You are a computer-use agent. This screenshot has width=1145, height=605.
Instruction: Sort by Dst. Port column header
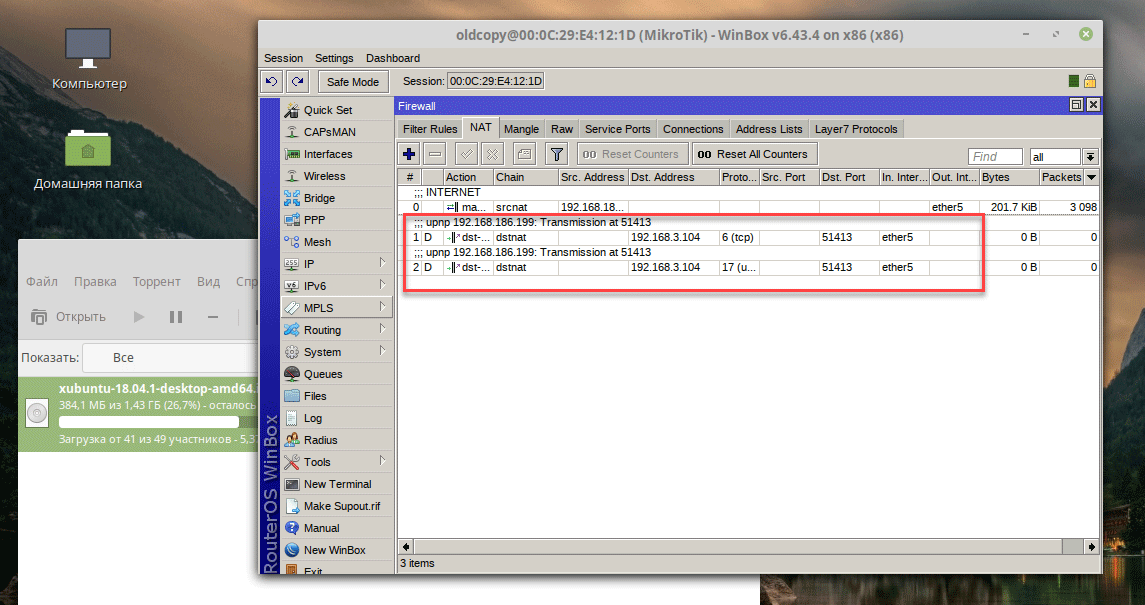pyautogui.click(x=849, y=177)
